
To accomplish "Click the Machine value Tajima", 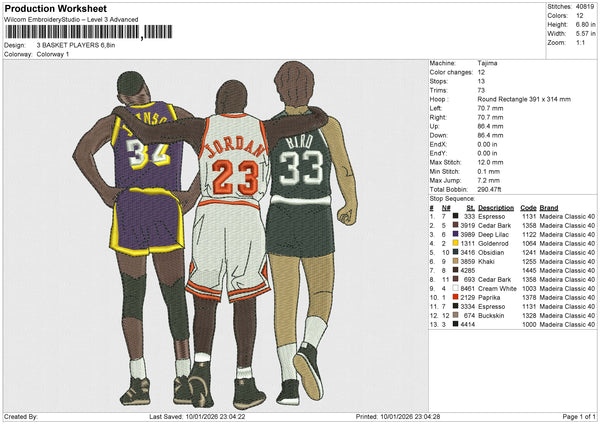I will tap(487, 63).
